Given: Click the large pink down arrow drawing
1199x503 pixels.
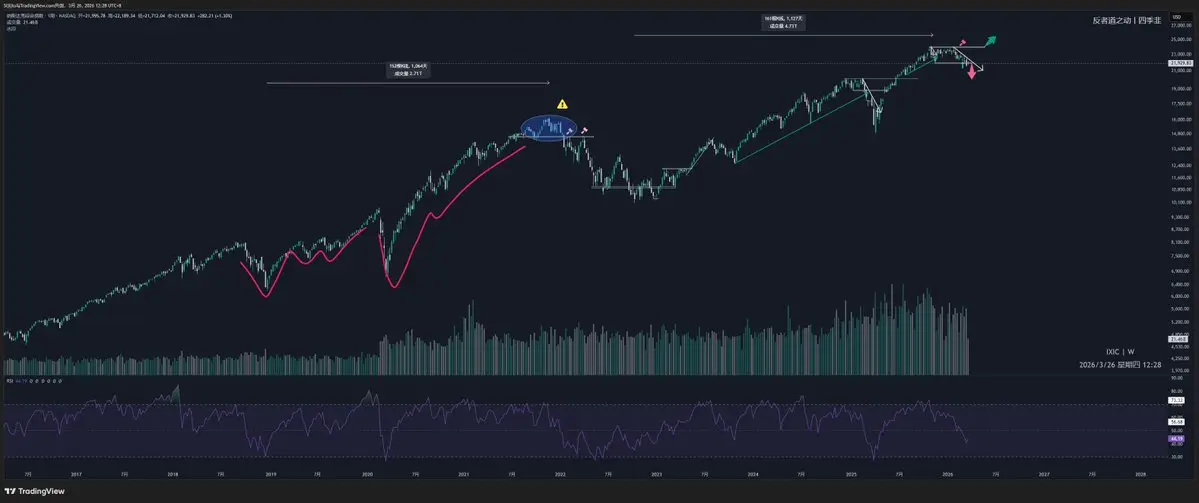Looking at the screenshot, I should click(x=972, y=72).
